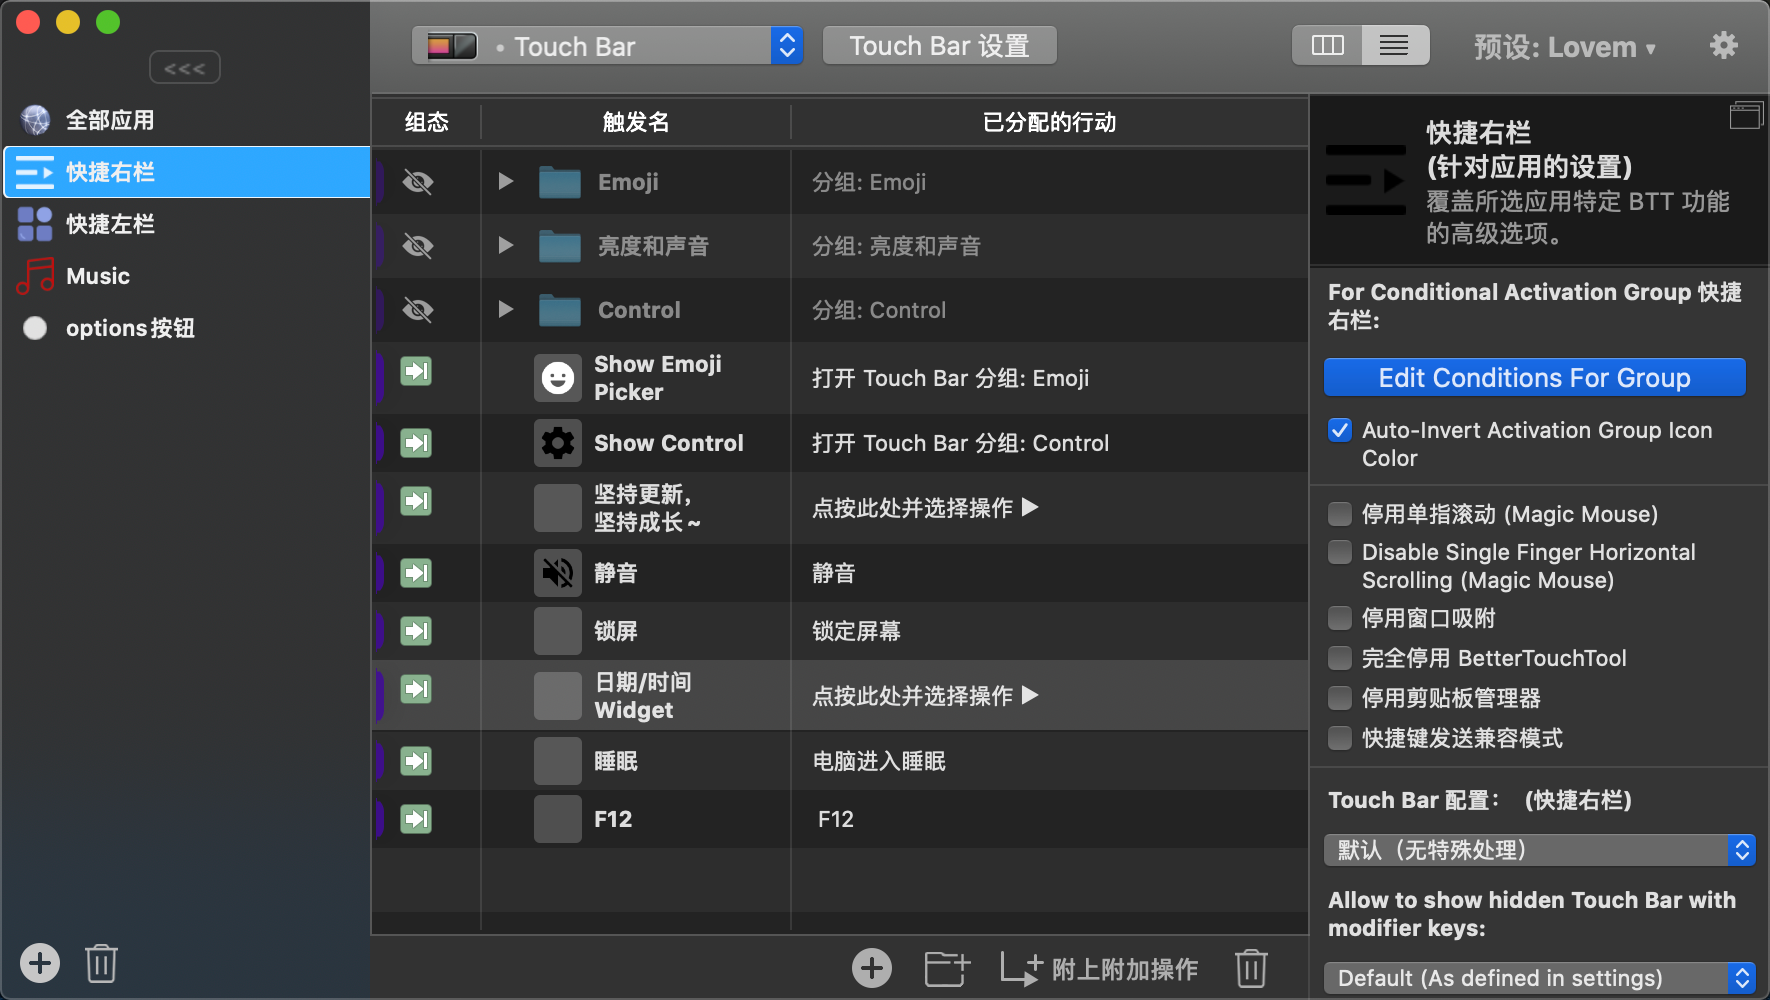Switch to the column view layout
The height and width of the screenshot is (1000, 1770).
coord(1327,45)
